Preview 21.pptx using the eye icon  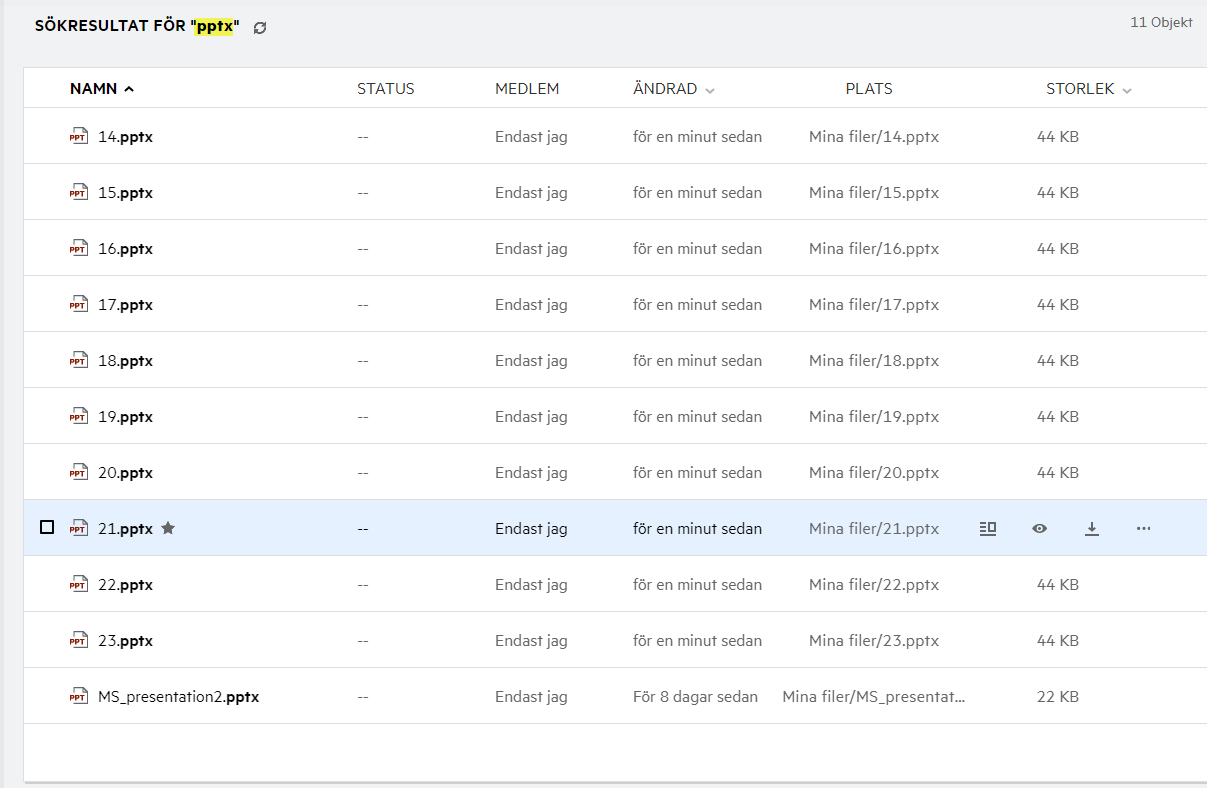[1040, 528]
